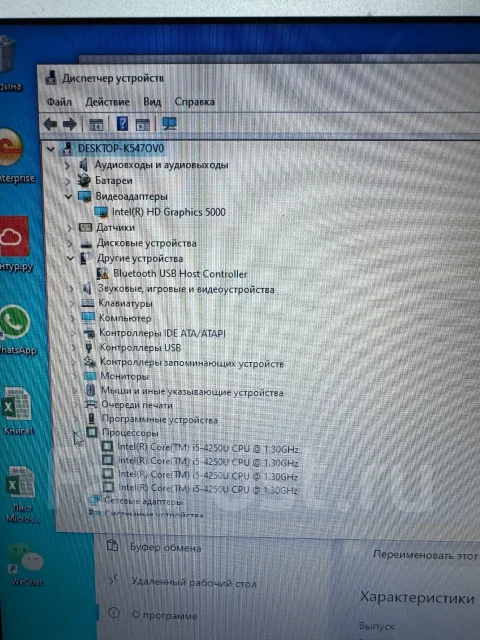Viewport: 480px width, 640px height.
Task: Open the Книга1 Excel file on desktop
Action: click(x=18, y=411)
